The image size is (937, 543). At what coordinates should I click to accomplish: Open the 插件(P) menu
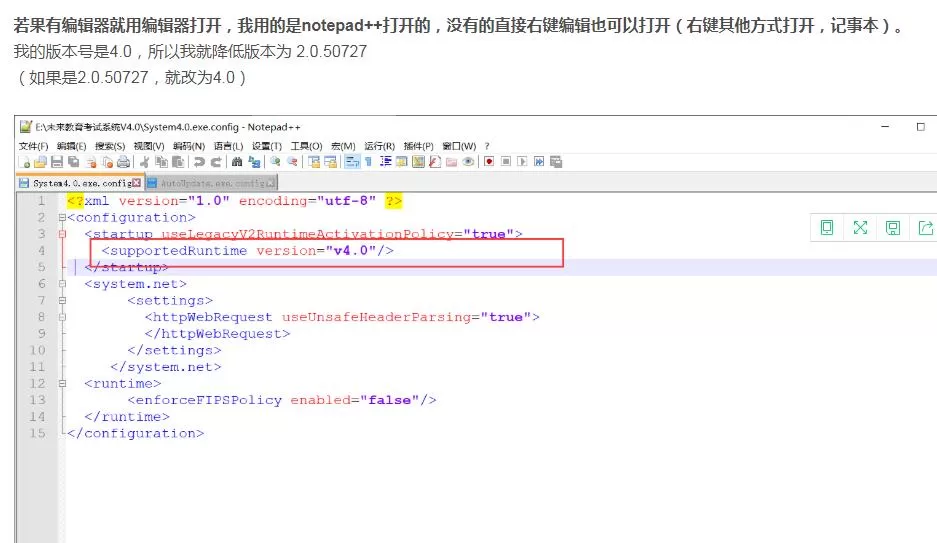418,146
